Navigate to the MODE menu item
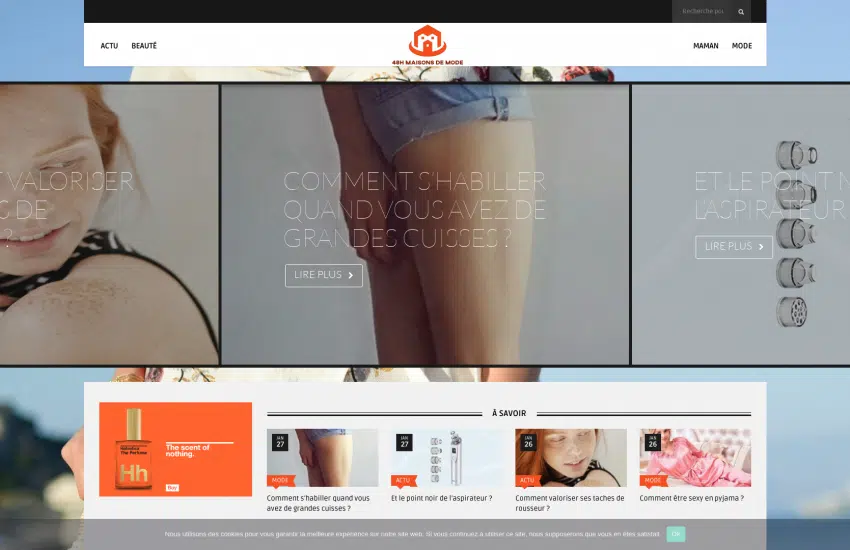Screen dimensions: 850x550 click(742, 46)
